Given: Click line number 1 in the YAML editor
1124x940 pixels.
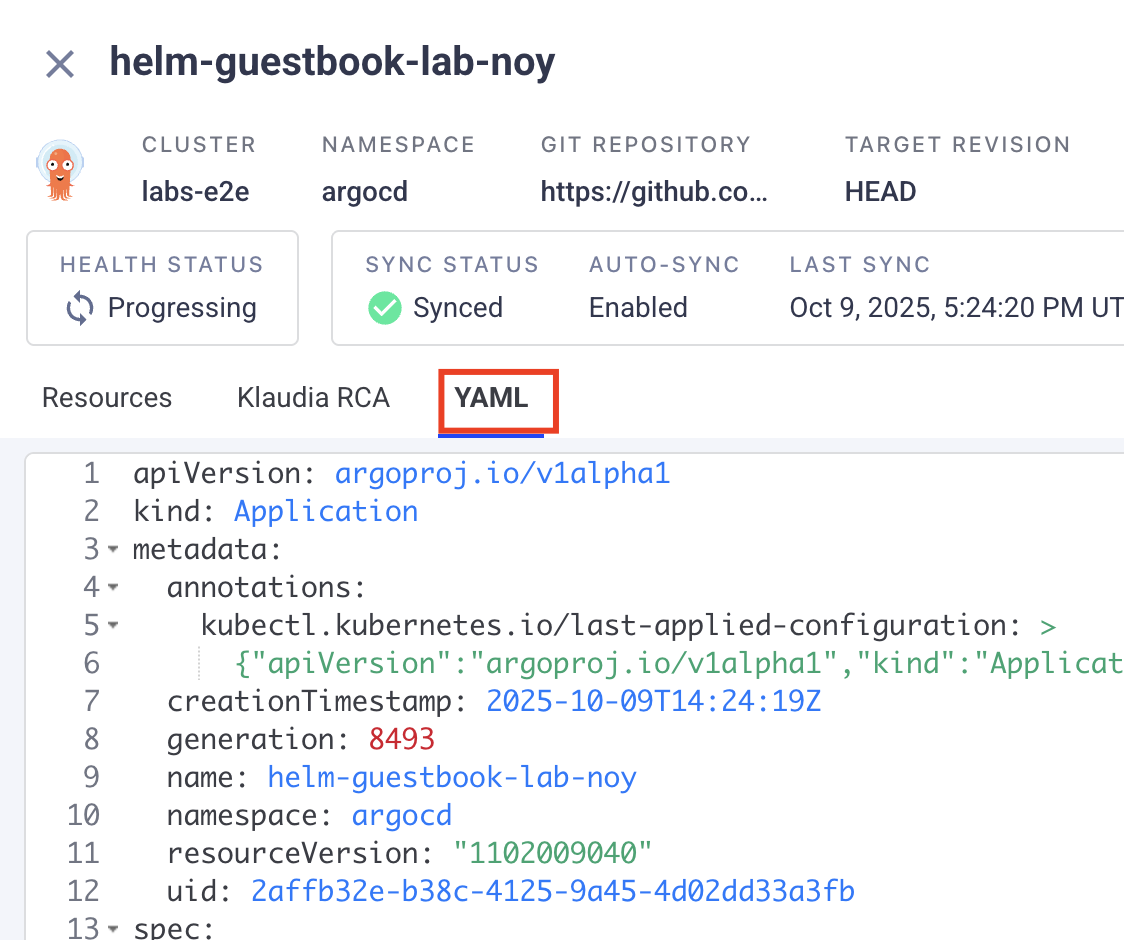Looking at the screenshot, I should pos(91,472).
